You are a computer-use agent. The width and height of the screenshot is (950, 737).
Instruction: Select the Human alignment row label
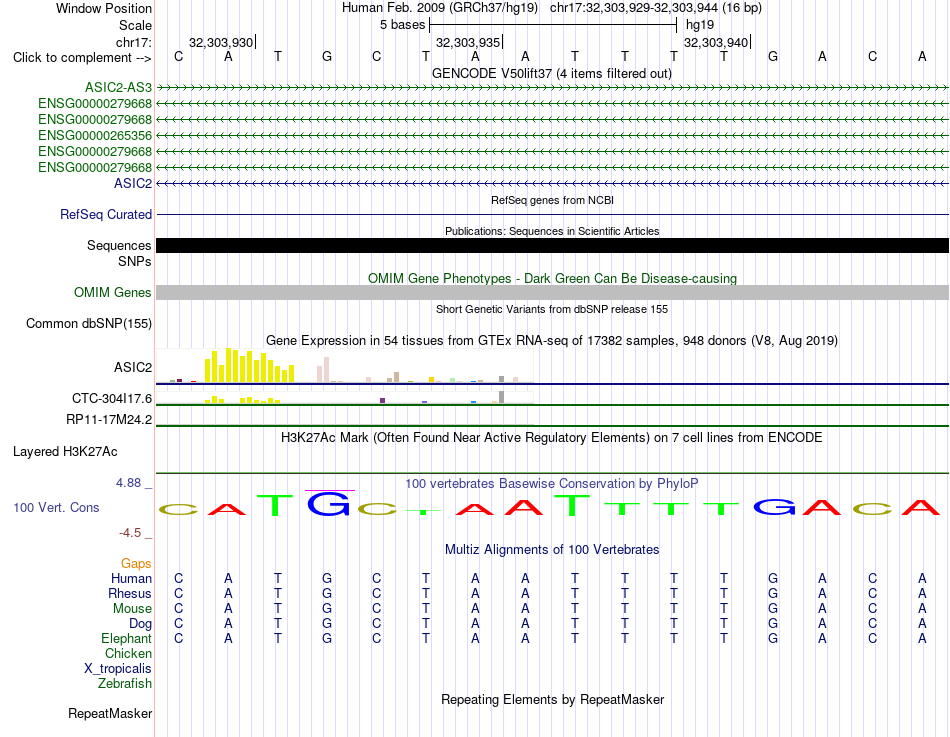pos(131,578)
